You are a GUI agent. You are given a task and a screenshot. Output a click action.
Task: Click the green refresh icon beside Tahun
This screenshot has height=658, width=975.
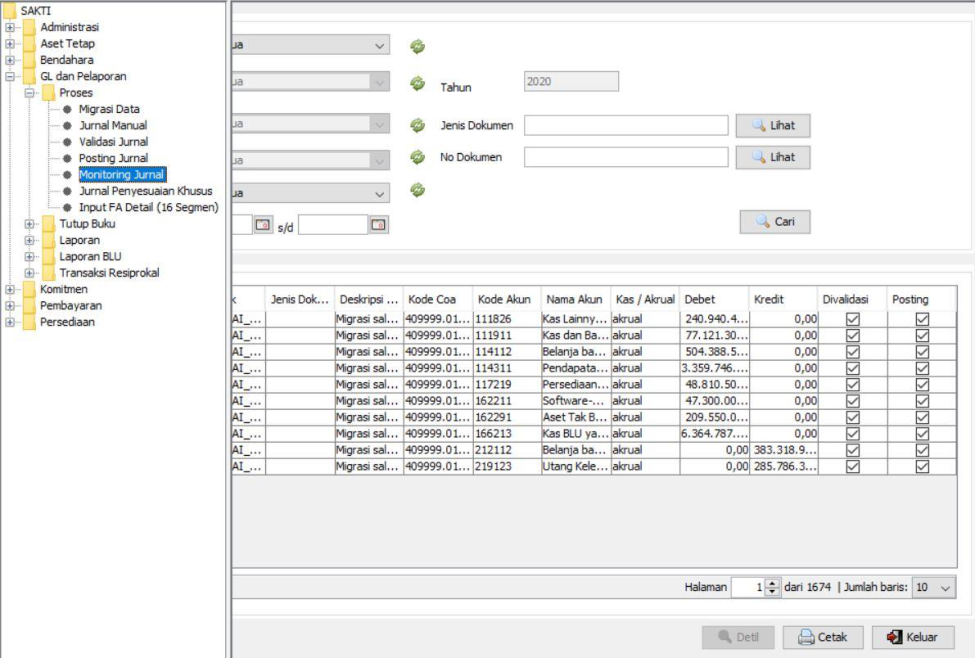417,83
